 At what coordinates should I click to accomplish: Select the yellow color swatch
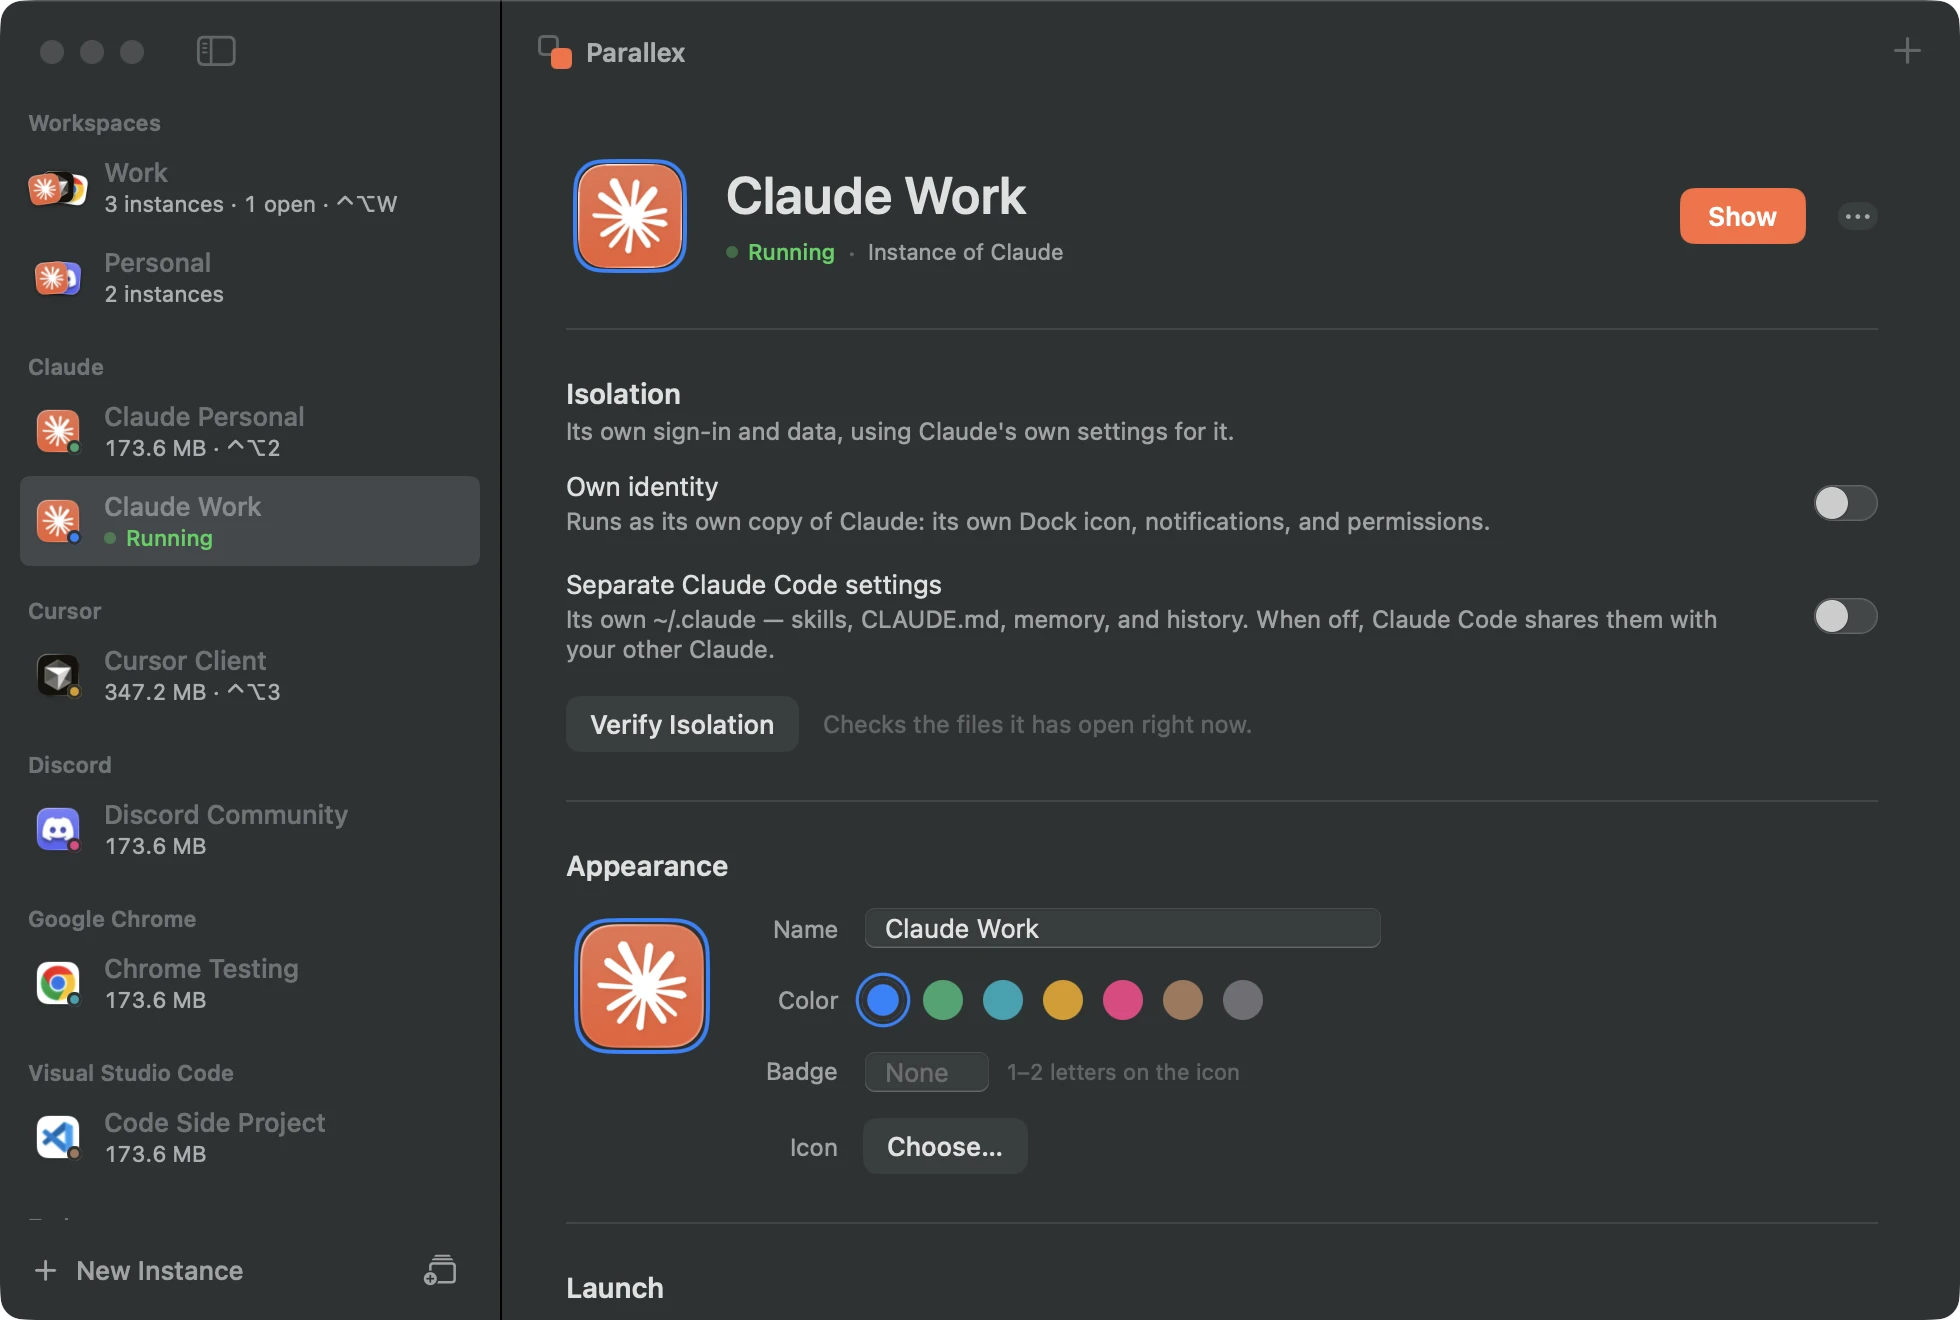tap(1063, 1000)
